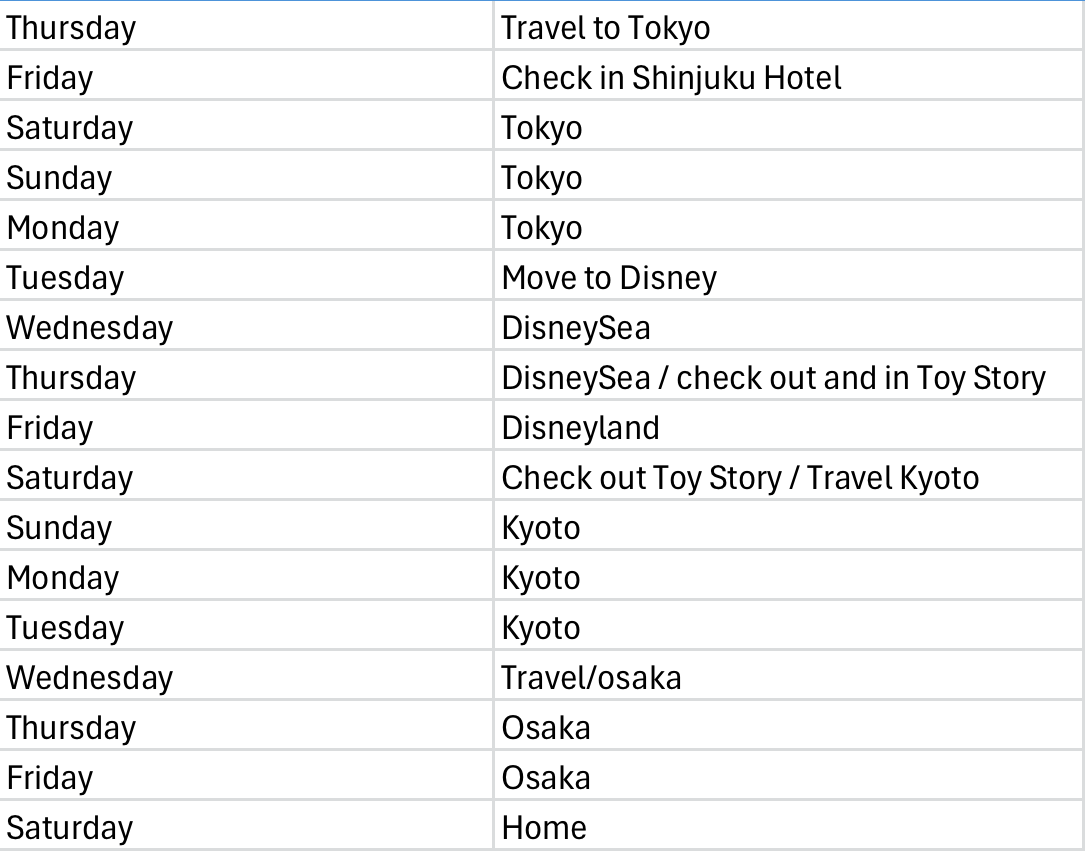
Task: Click the "Disneyland" cell
Action: [x=580, y=427]
